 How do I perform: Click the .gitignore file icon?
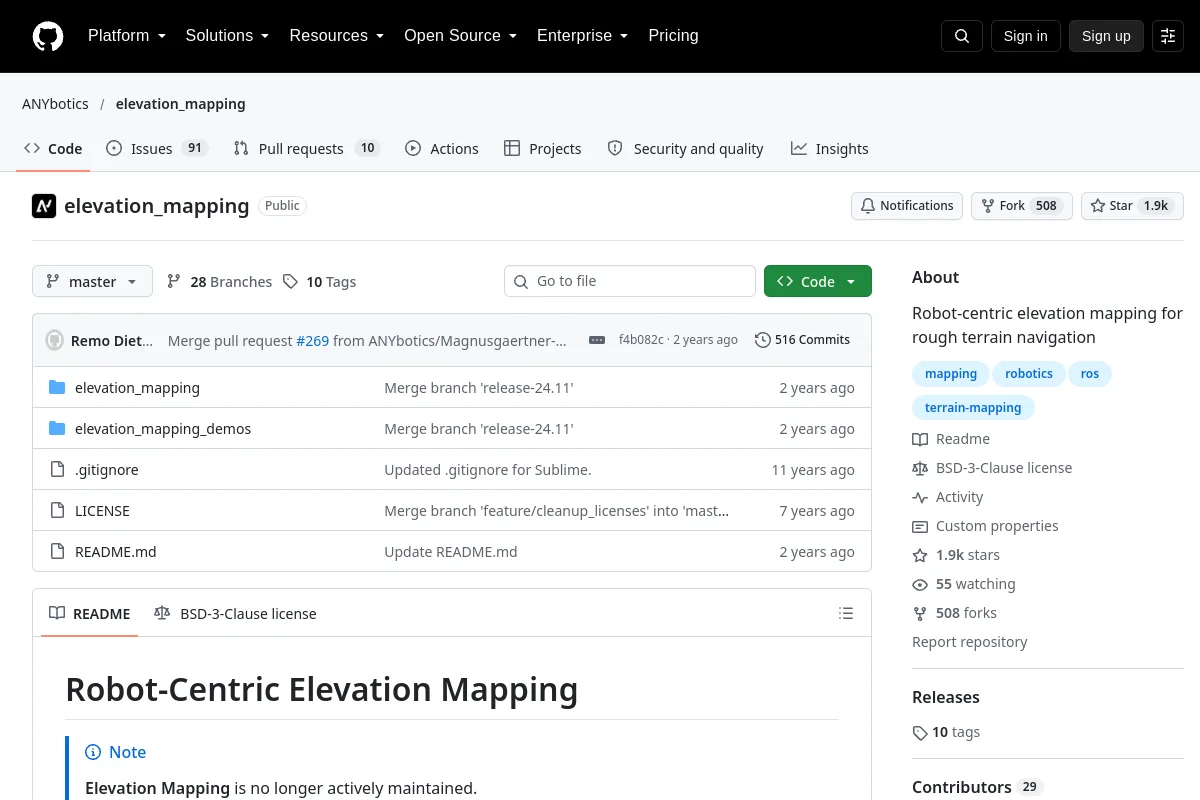tap(57, 469)
